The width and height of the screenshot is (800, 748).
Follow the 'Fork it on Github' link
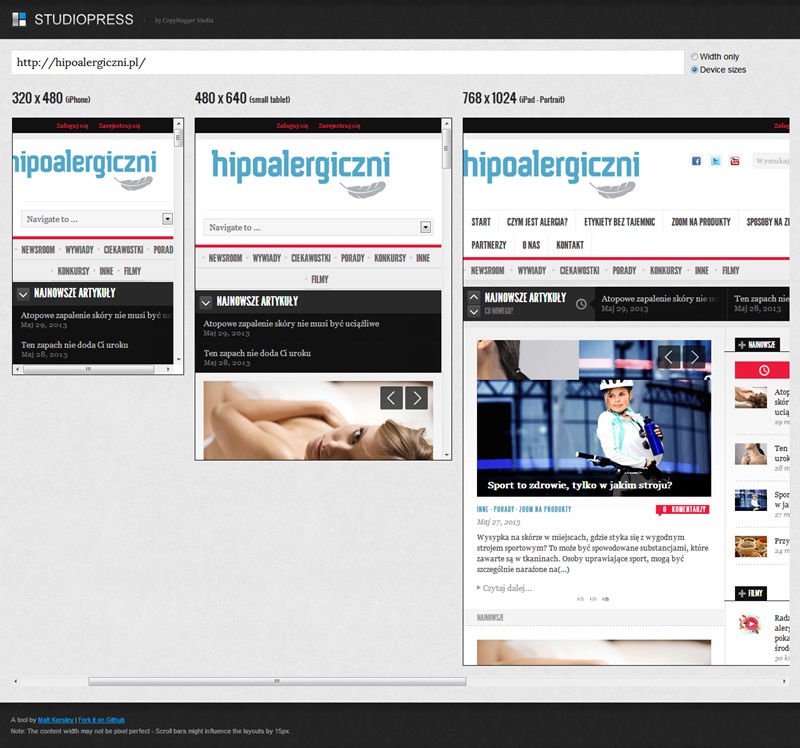pyautogui.click(x=103, y=720)
